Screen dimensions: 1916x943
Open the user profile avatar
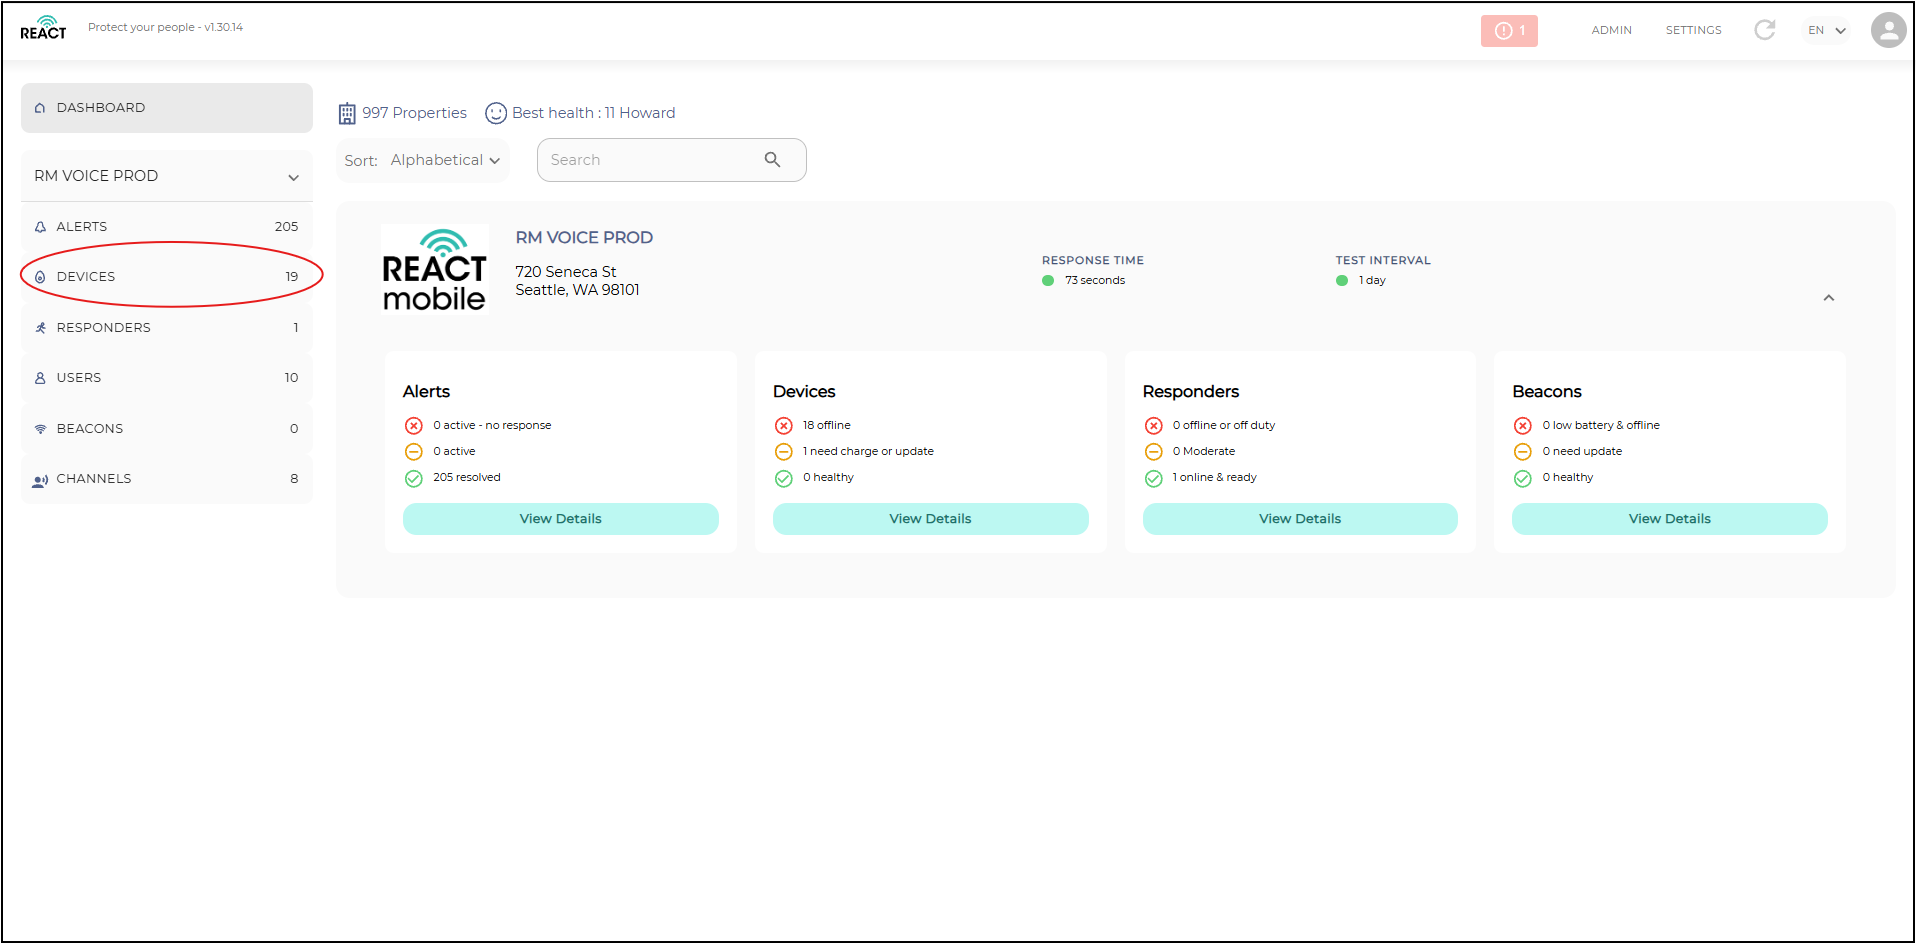(x=1888, y=30)
